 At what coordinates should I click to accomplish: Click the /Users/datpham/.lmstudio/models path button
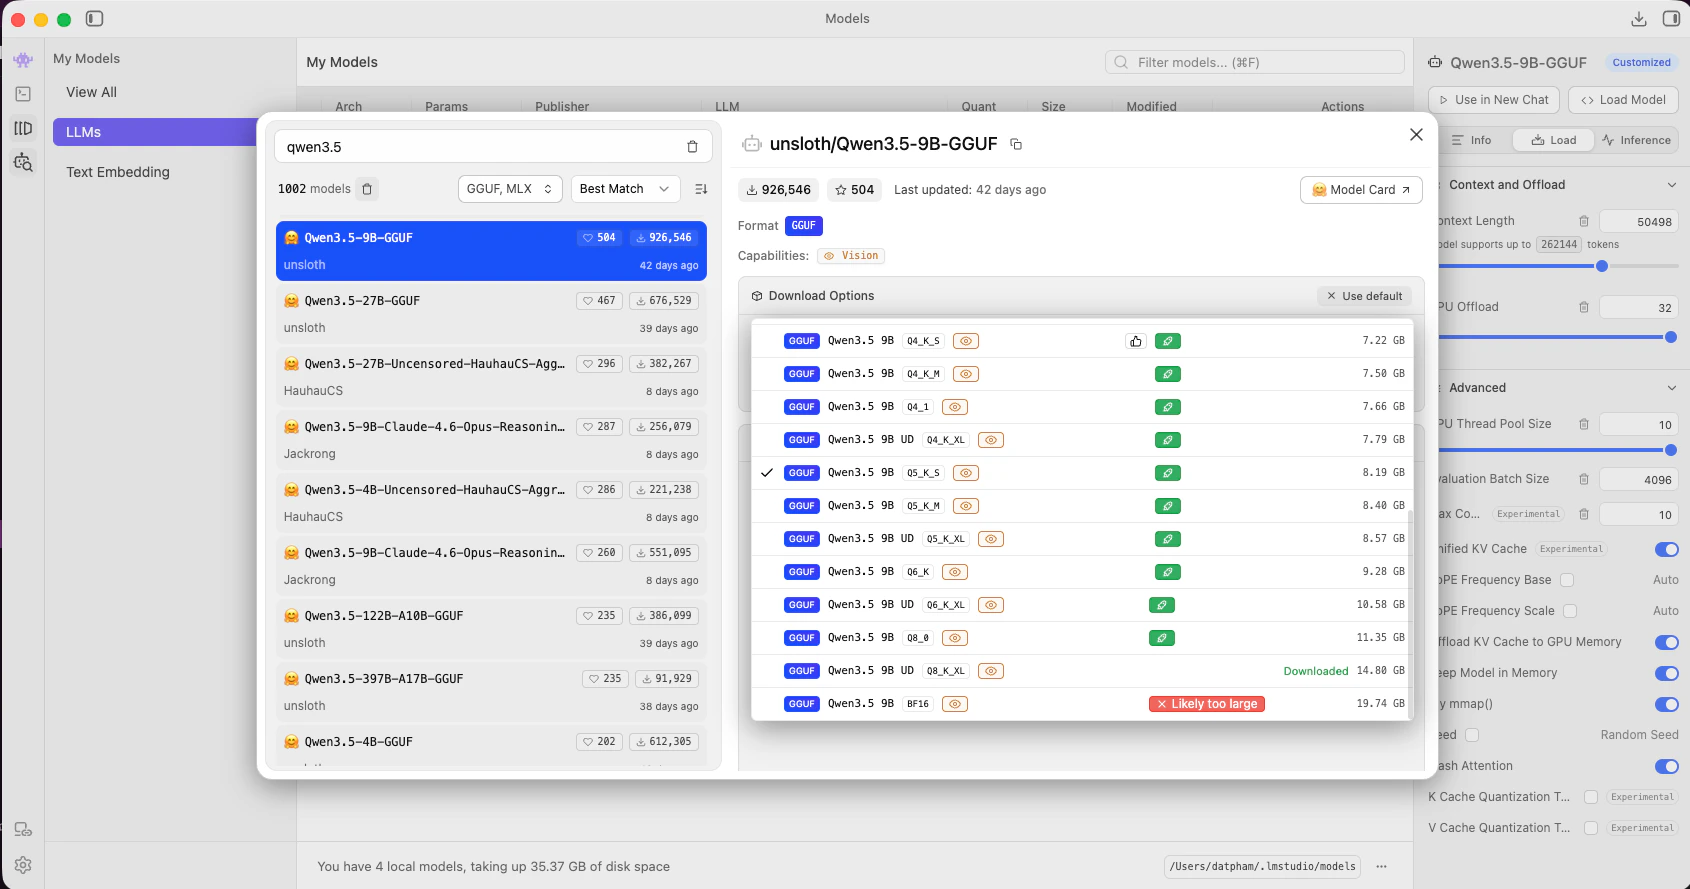(x=1263, y=867)
